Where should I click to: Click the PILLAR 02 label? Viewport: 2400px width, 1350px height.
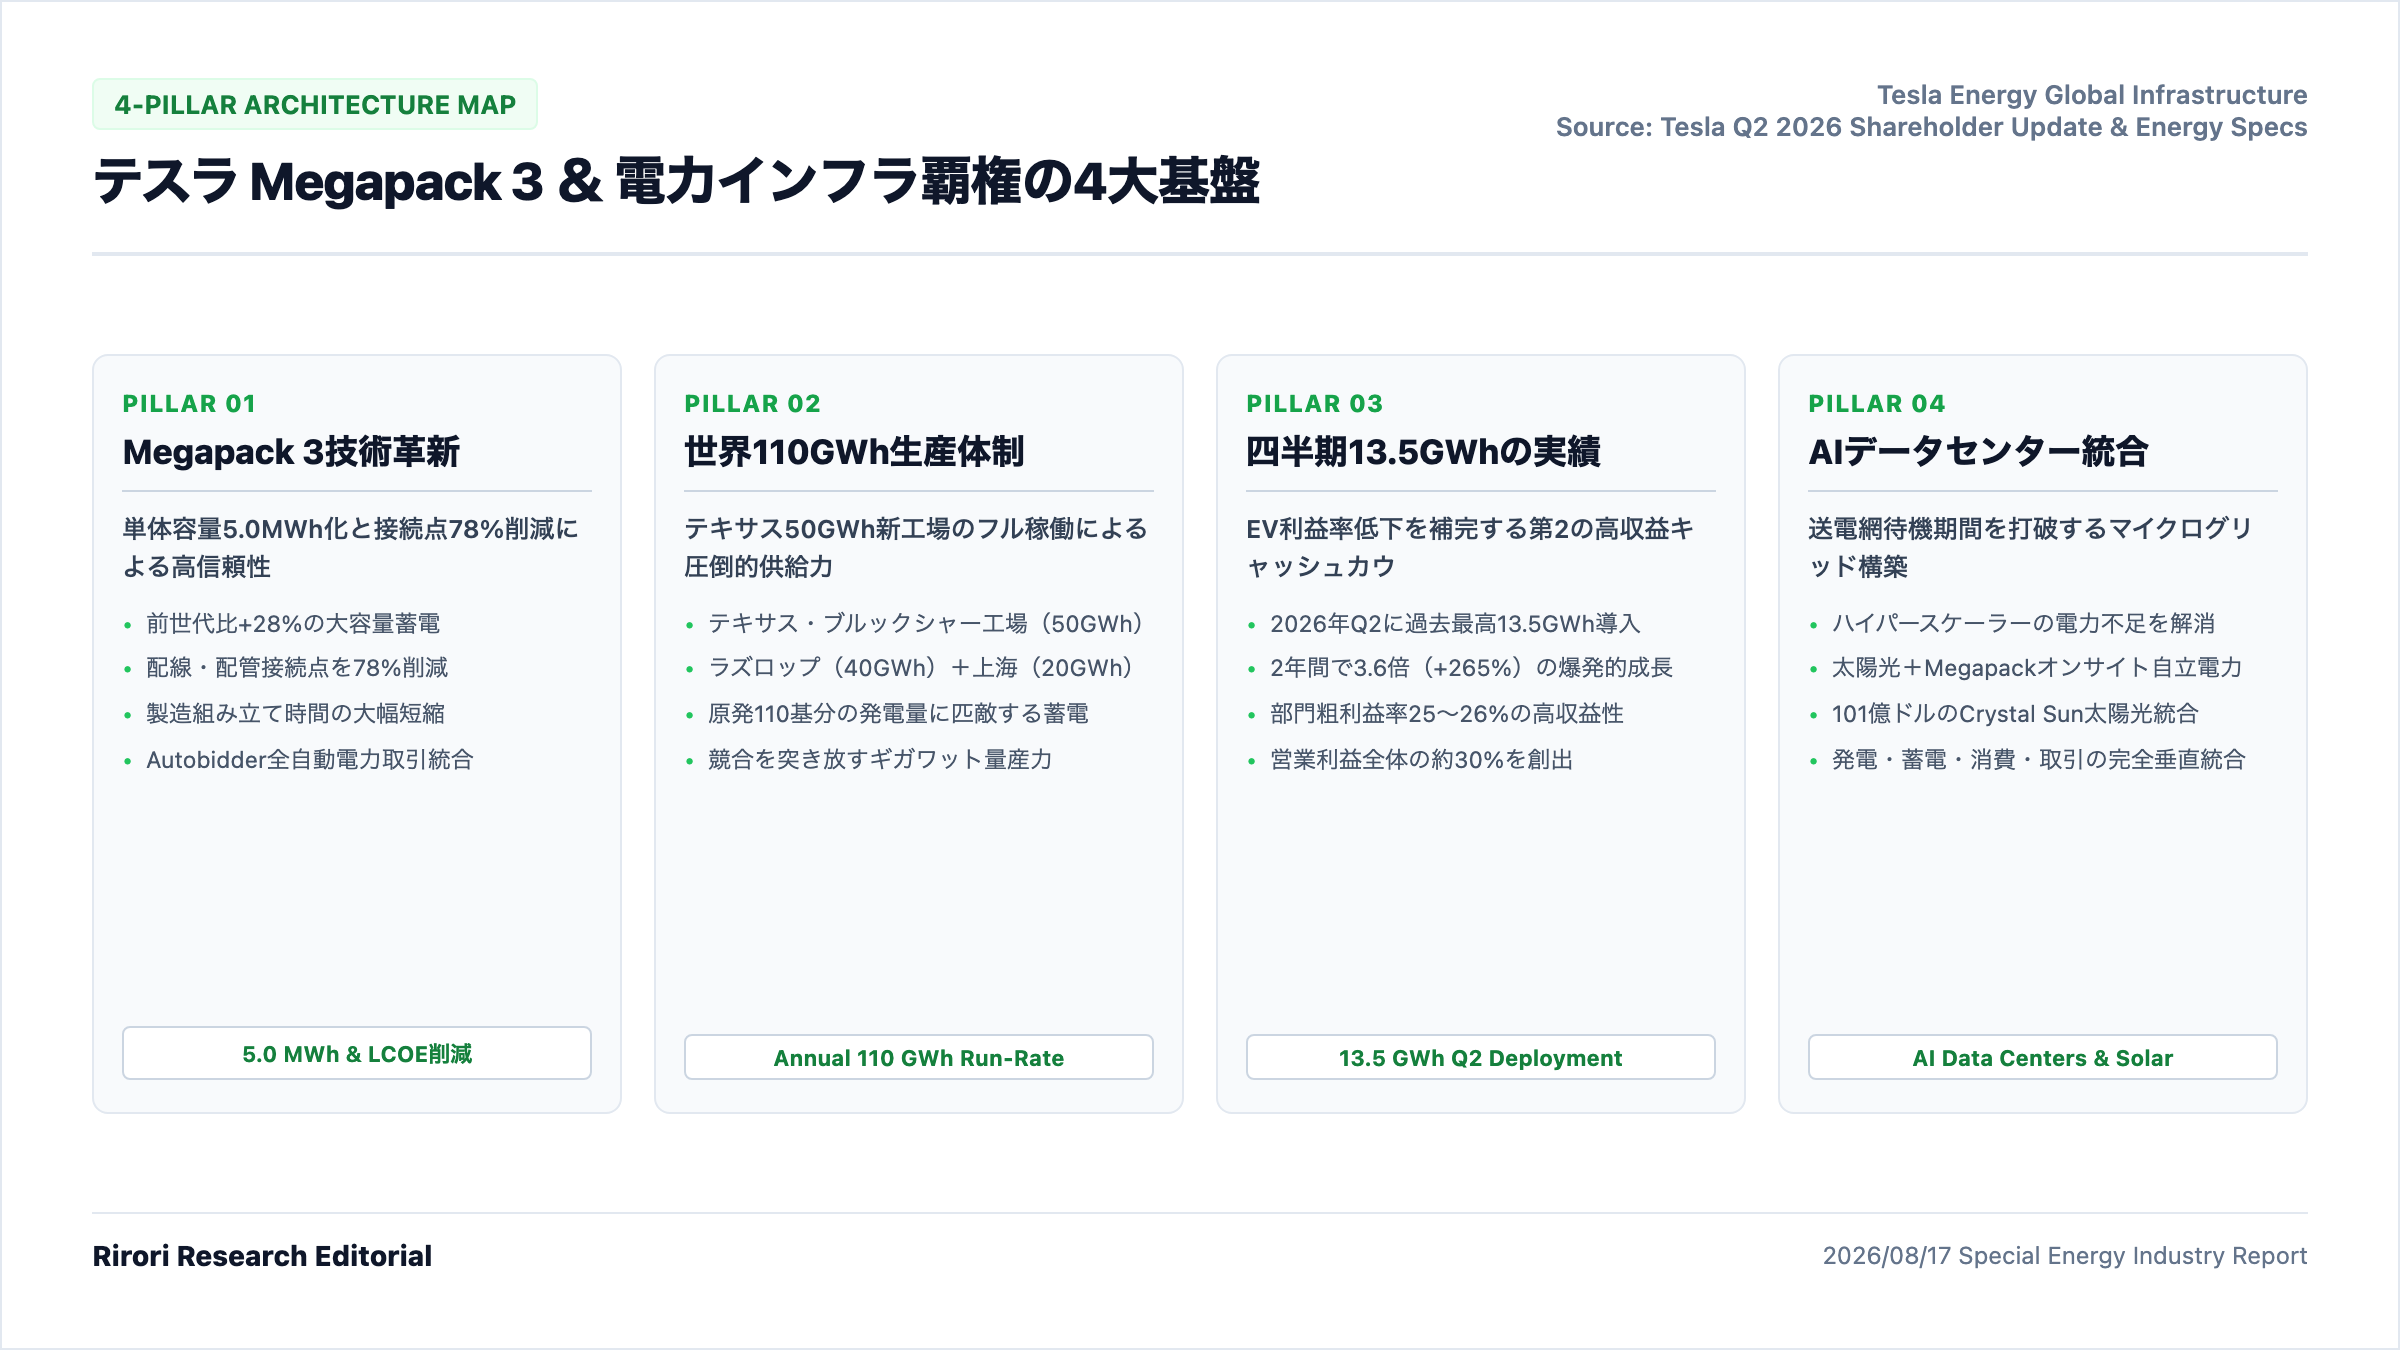click(x=752, y=404)
